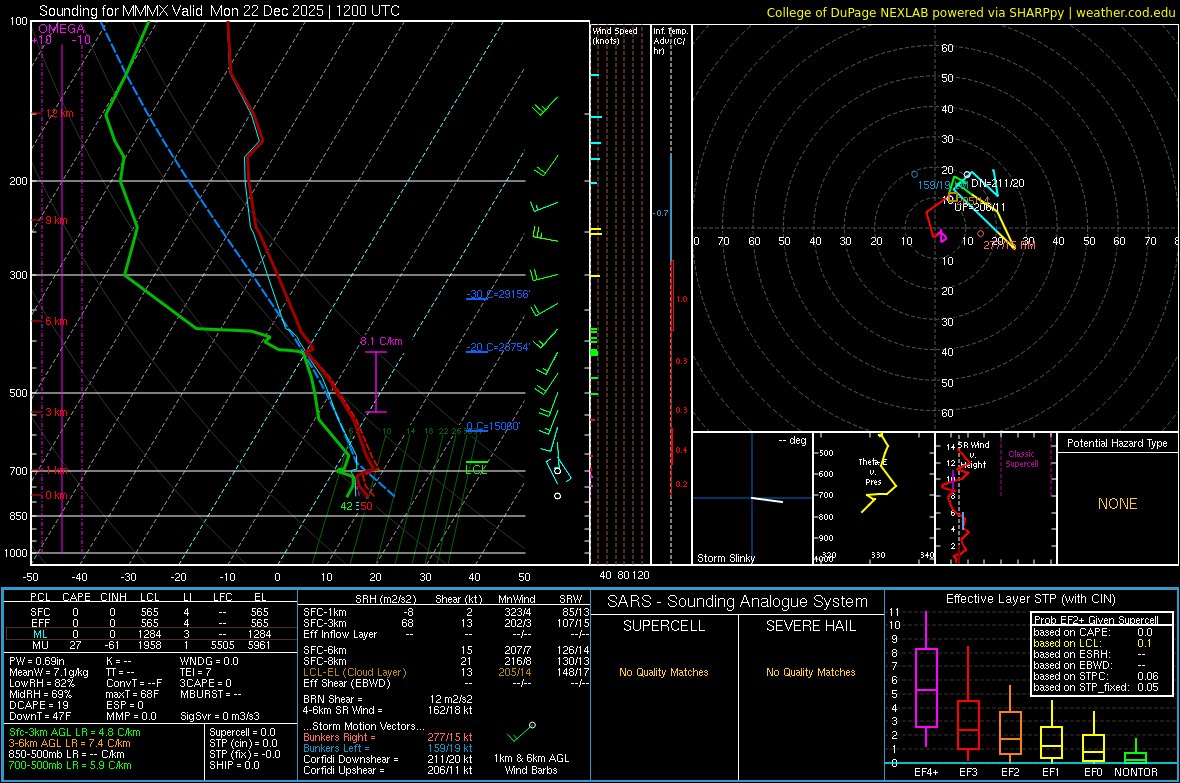Screen dimensions: 1180x783
Task: Select the yellow 'based on LCL:' probability row
Action: click(x=1095, y=644)
